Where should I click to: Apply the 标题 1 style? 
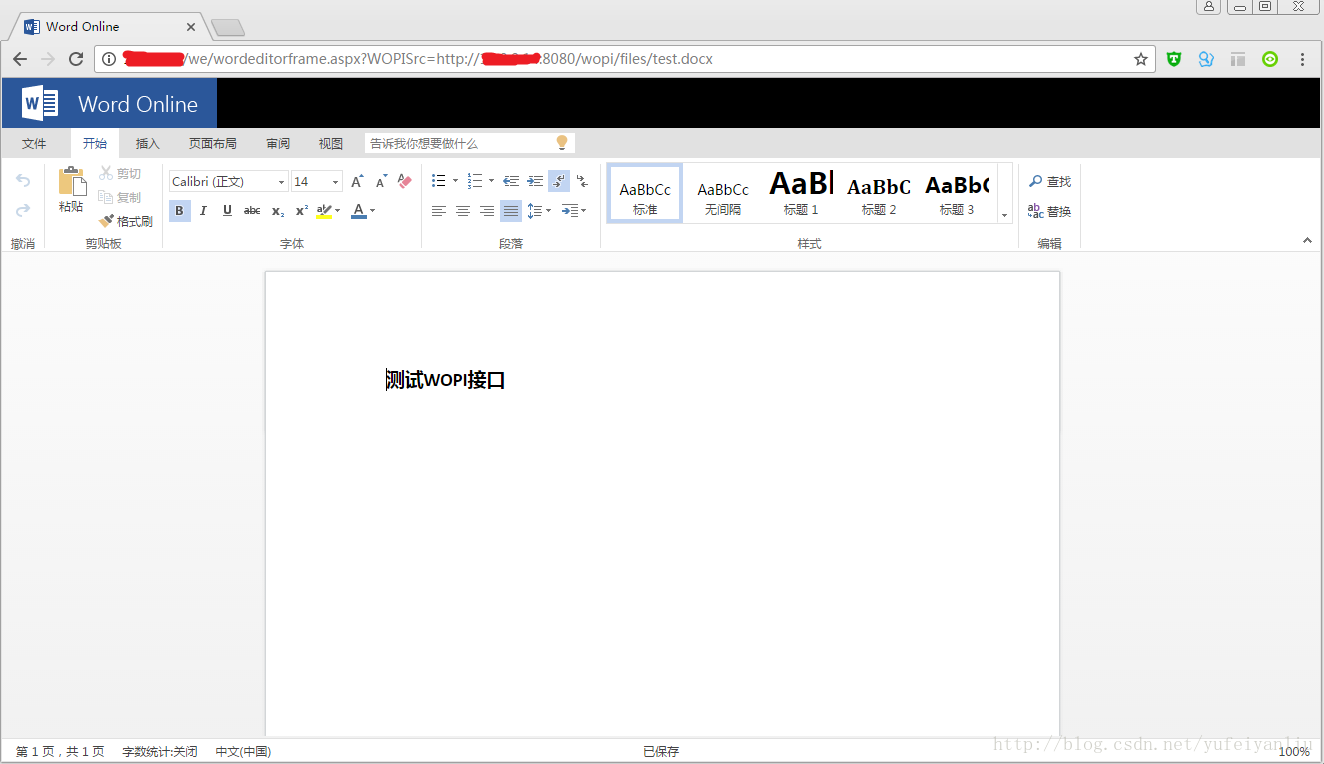[x=801, y=193]
